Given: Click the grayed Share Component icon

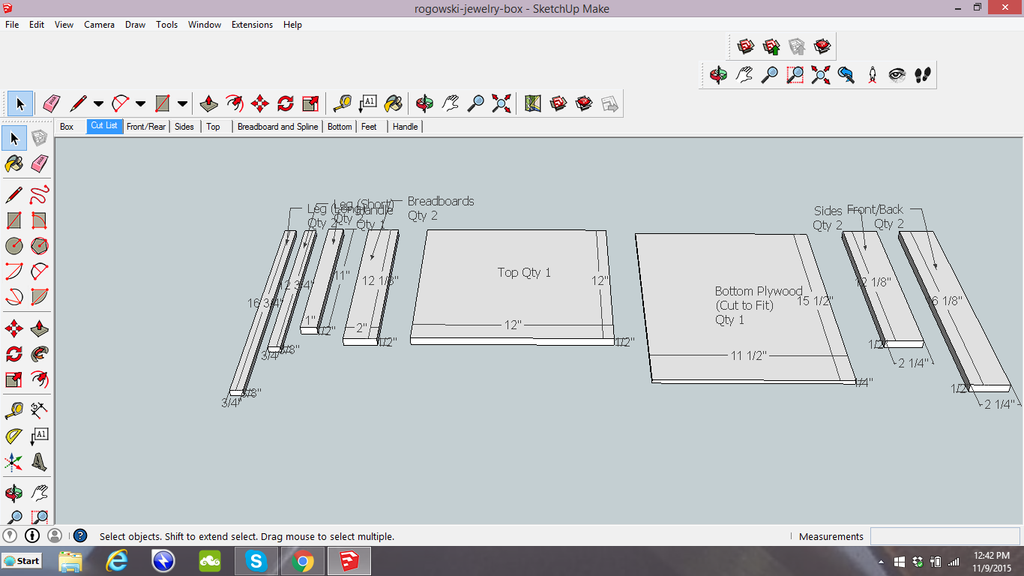Looking at the screenshot, I should [x=797, y=46].
